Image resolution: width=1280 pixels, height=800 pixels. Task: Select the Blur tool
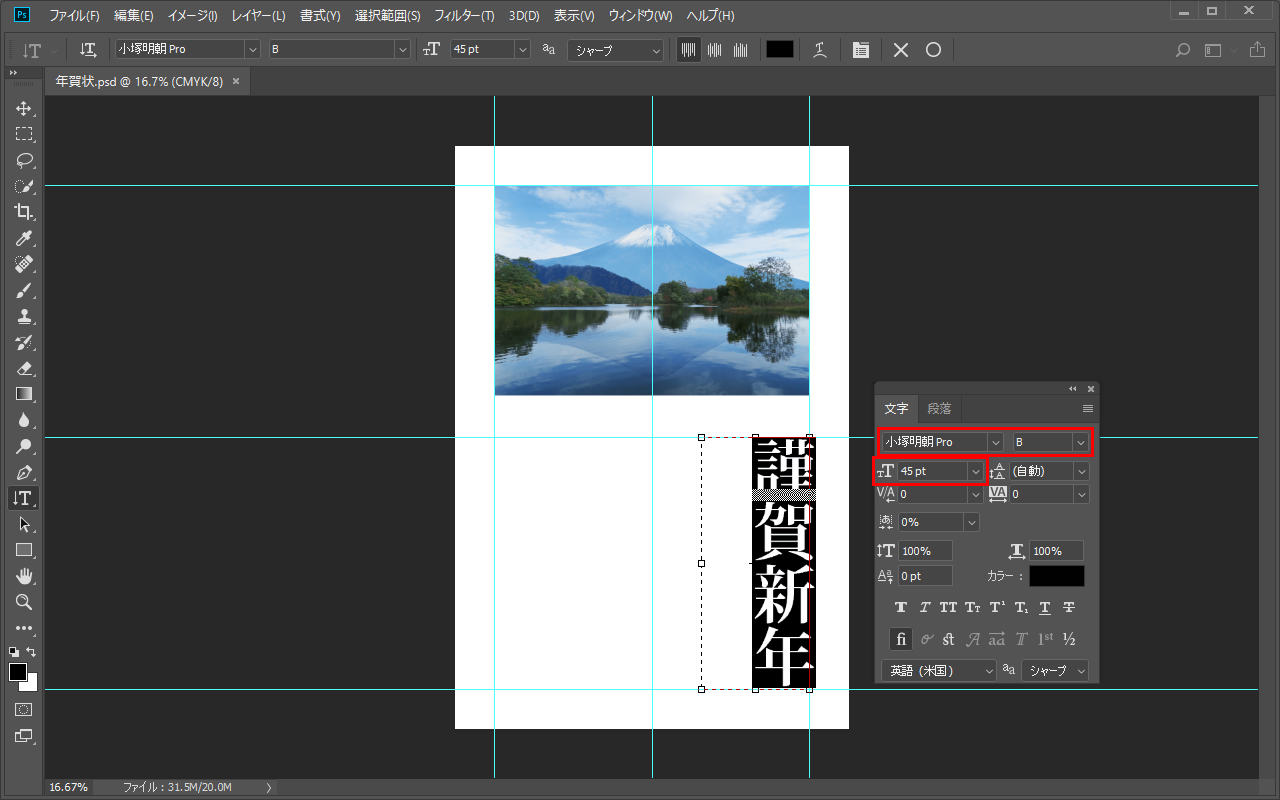24,420
